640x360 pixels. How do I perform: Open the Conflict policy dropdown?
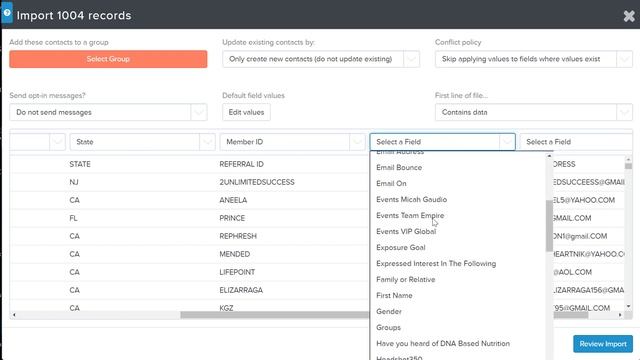[x=534, y=59]
